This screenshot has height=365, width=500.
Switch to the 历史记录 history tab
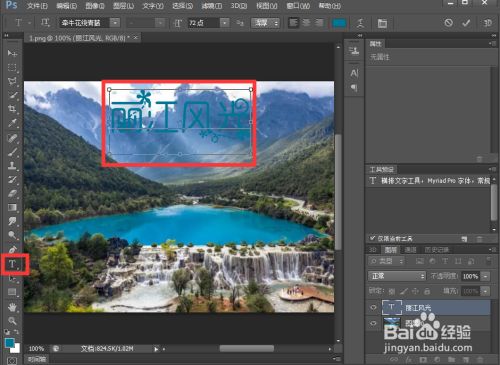point(436,250)
